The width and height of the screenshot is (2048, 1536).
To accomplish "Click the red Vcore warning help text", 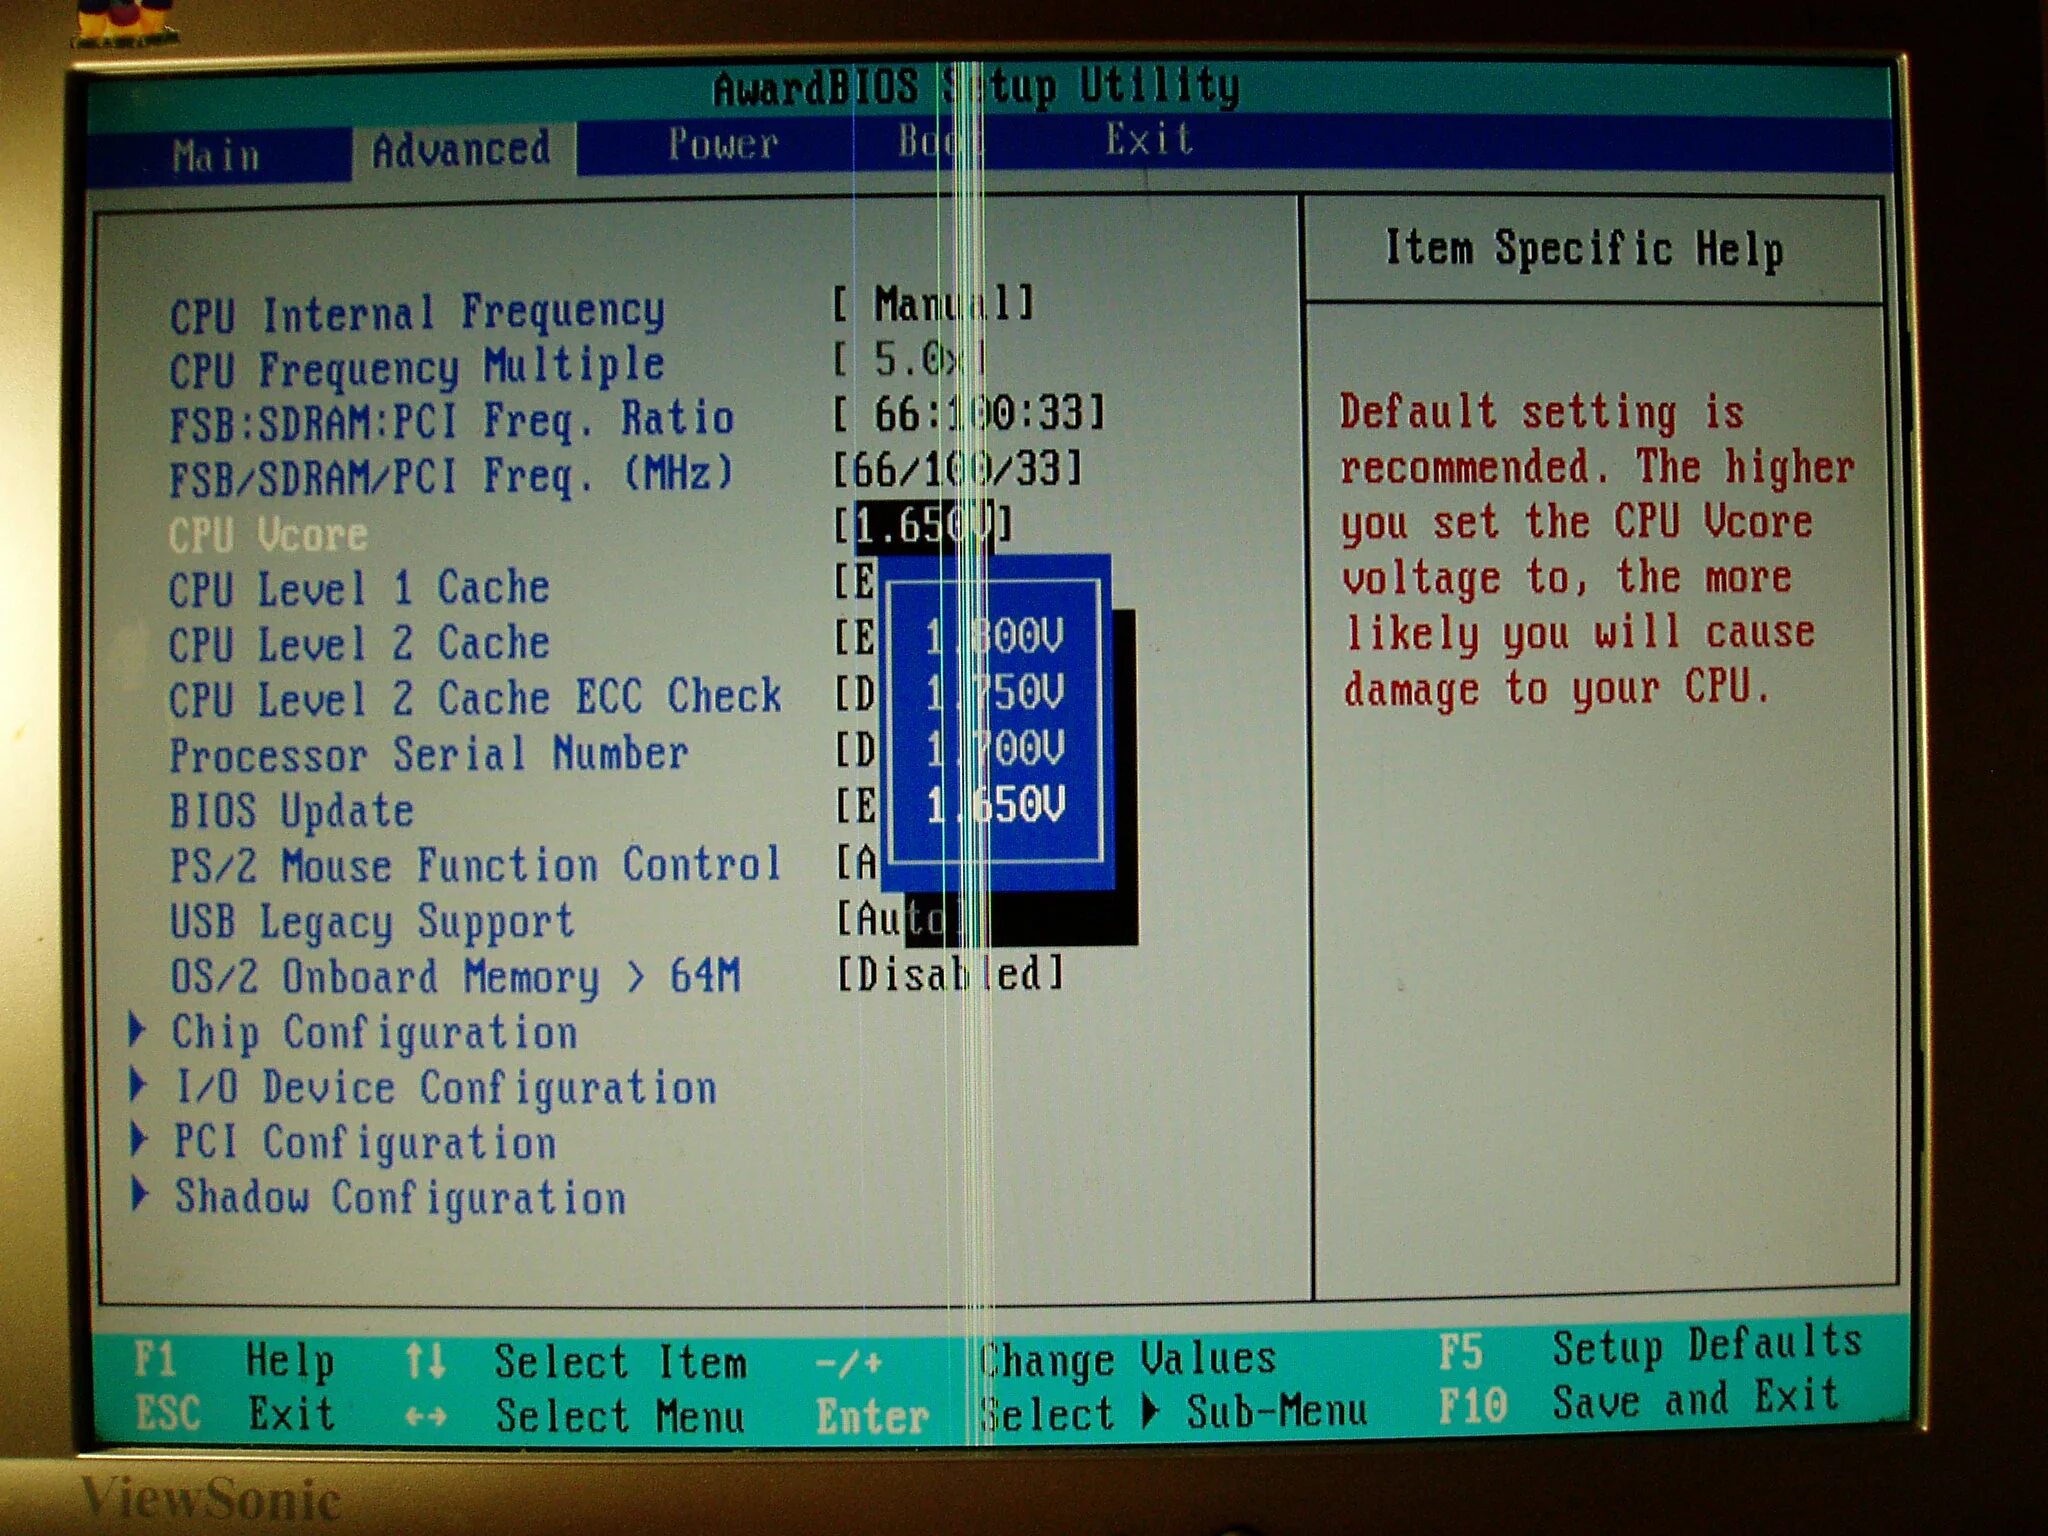I will (x=1596, y=550).
